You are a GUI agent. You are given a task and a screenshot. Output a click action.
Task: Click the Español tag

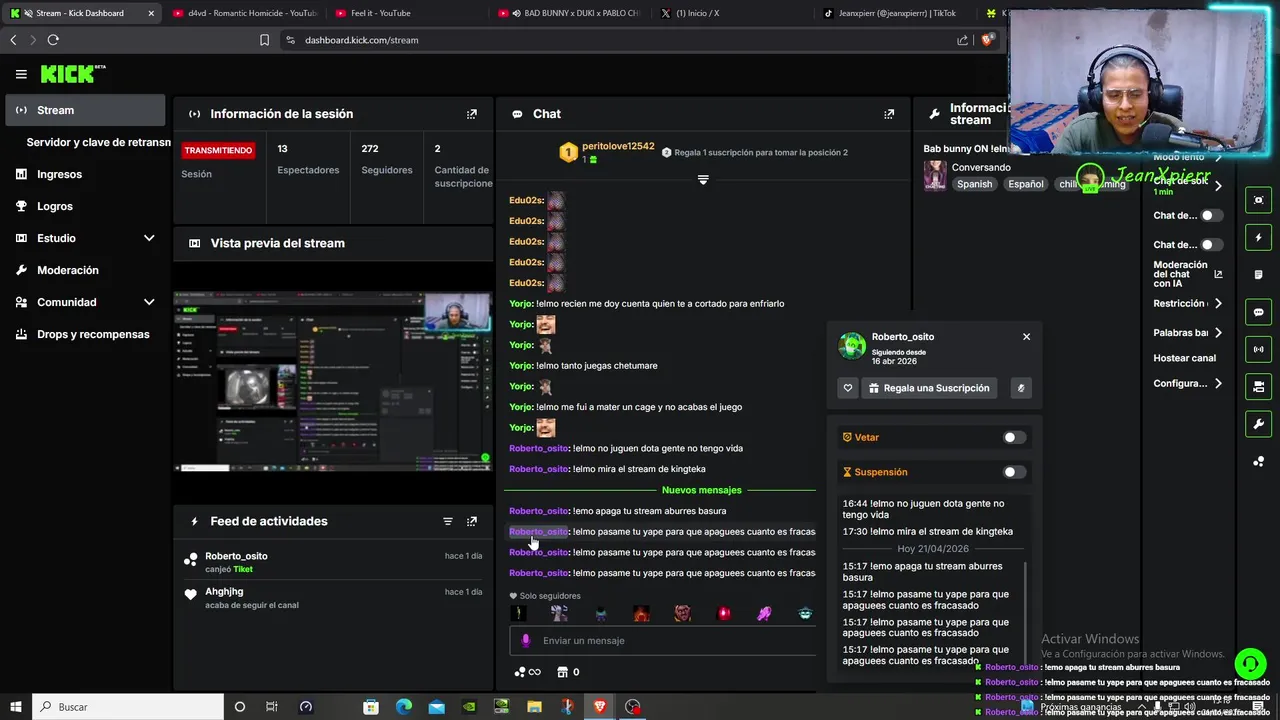pos(1025,184)
